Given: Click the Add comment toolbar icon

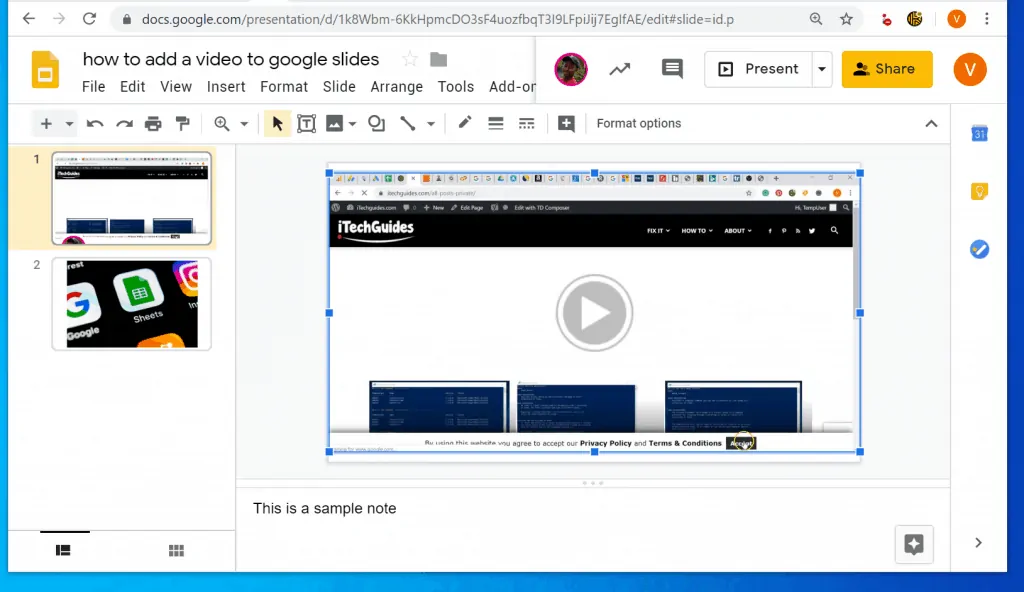Looking at the screenshot, I should pos(566,124).
